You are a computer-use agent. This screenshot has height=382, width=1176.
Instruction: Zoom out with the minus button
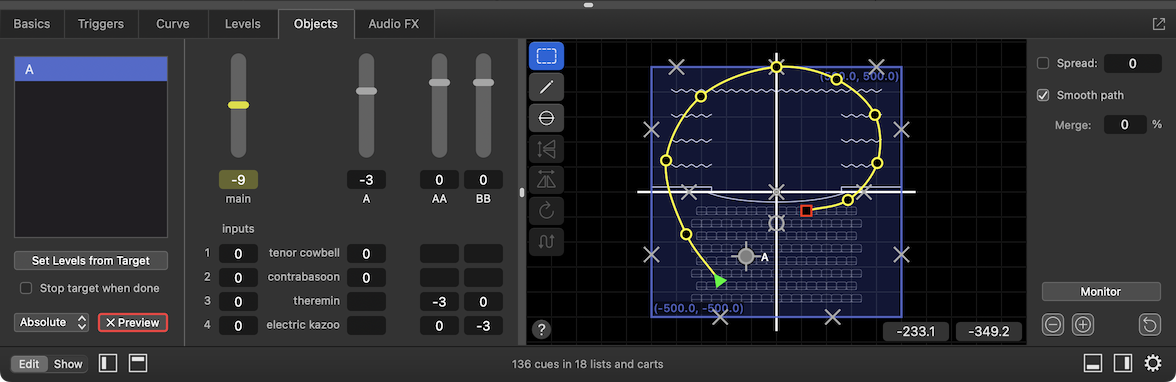[1053, 325]
